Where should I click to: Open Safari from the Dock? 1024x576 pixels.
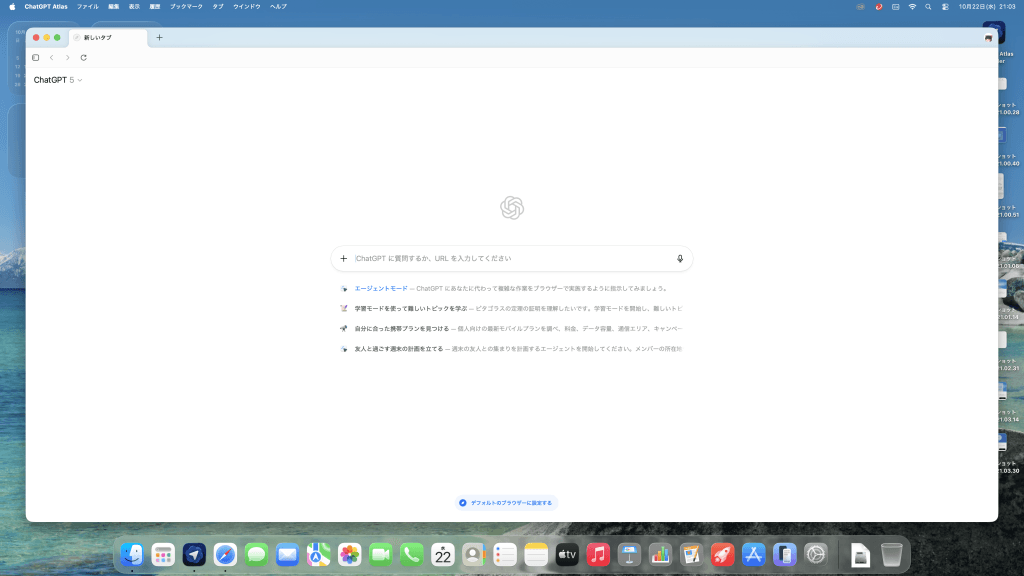pos(225,554)
